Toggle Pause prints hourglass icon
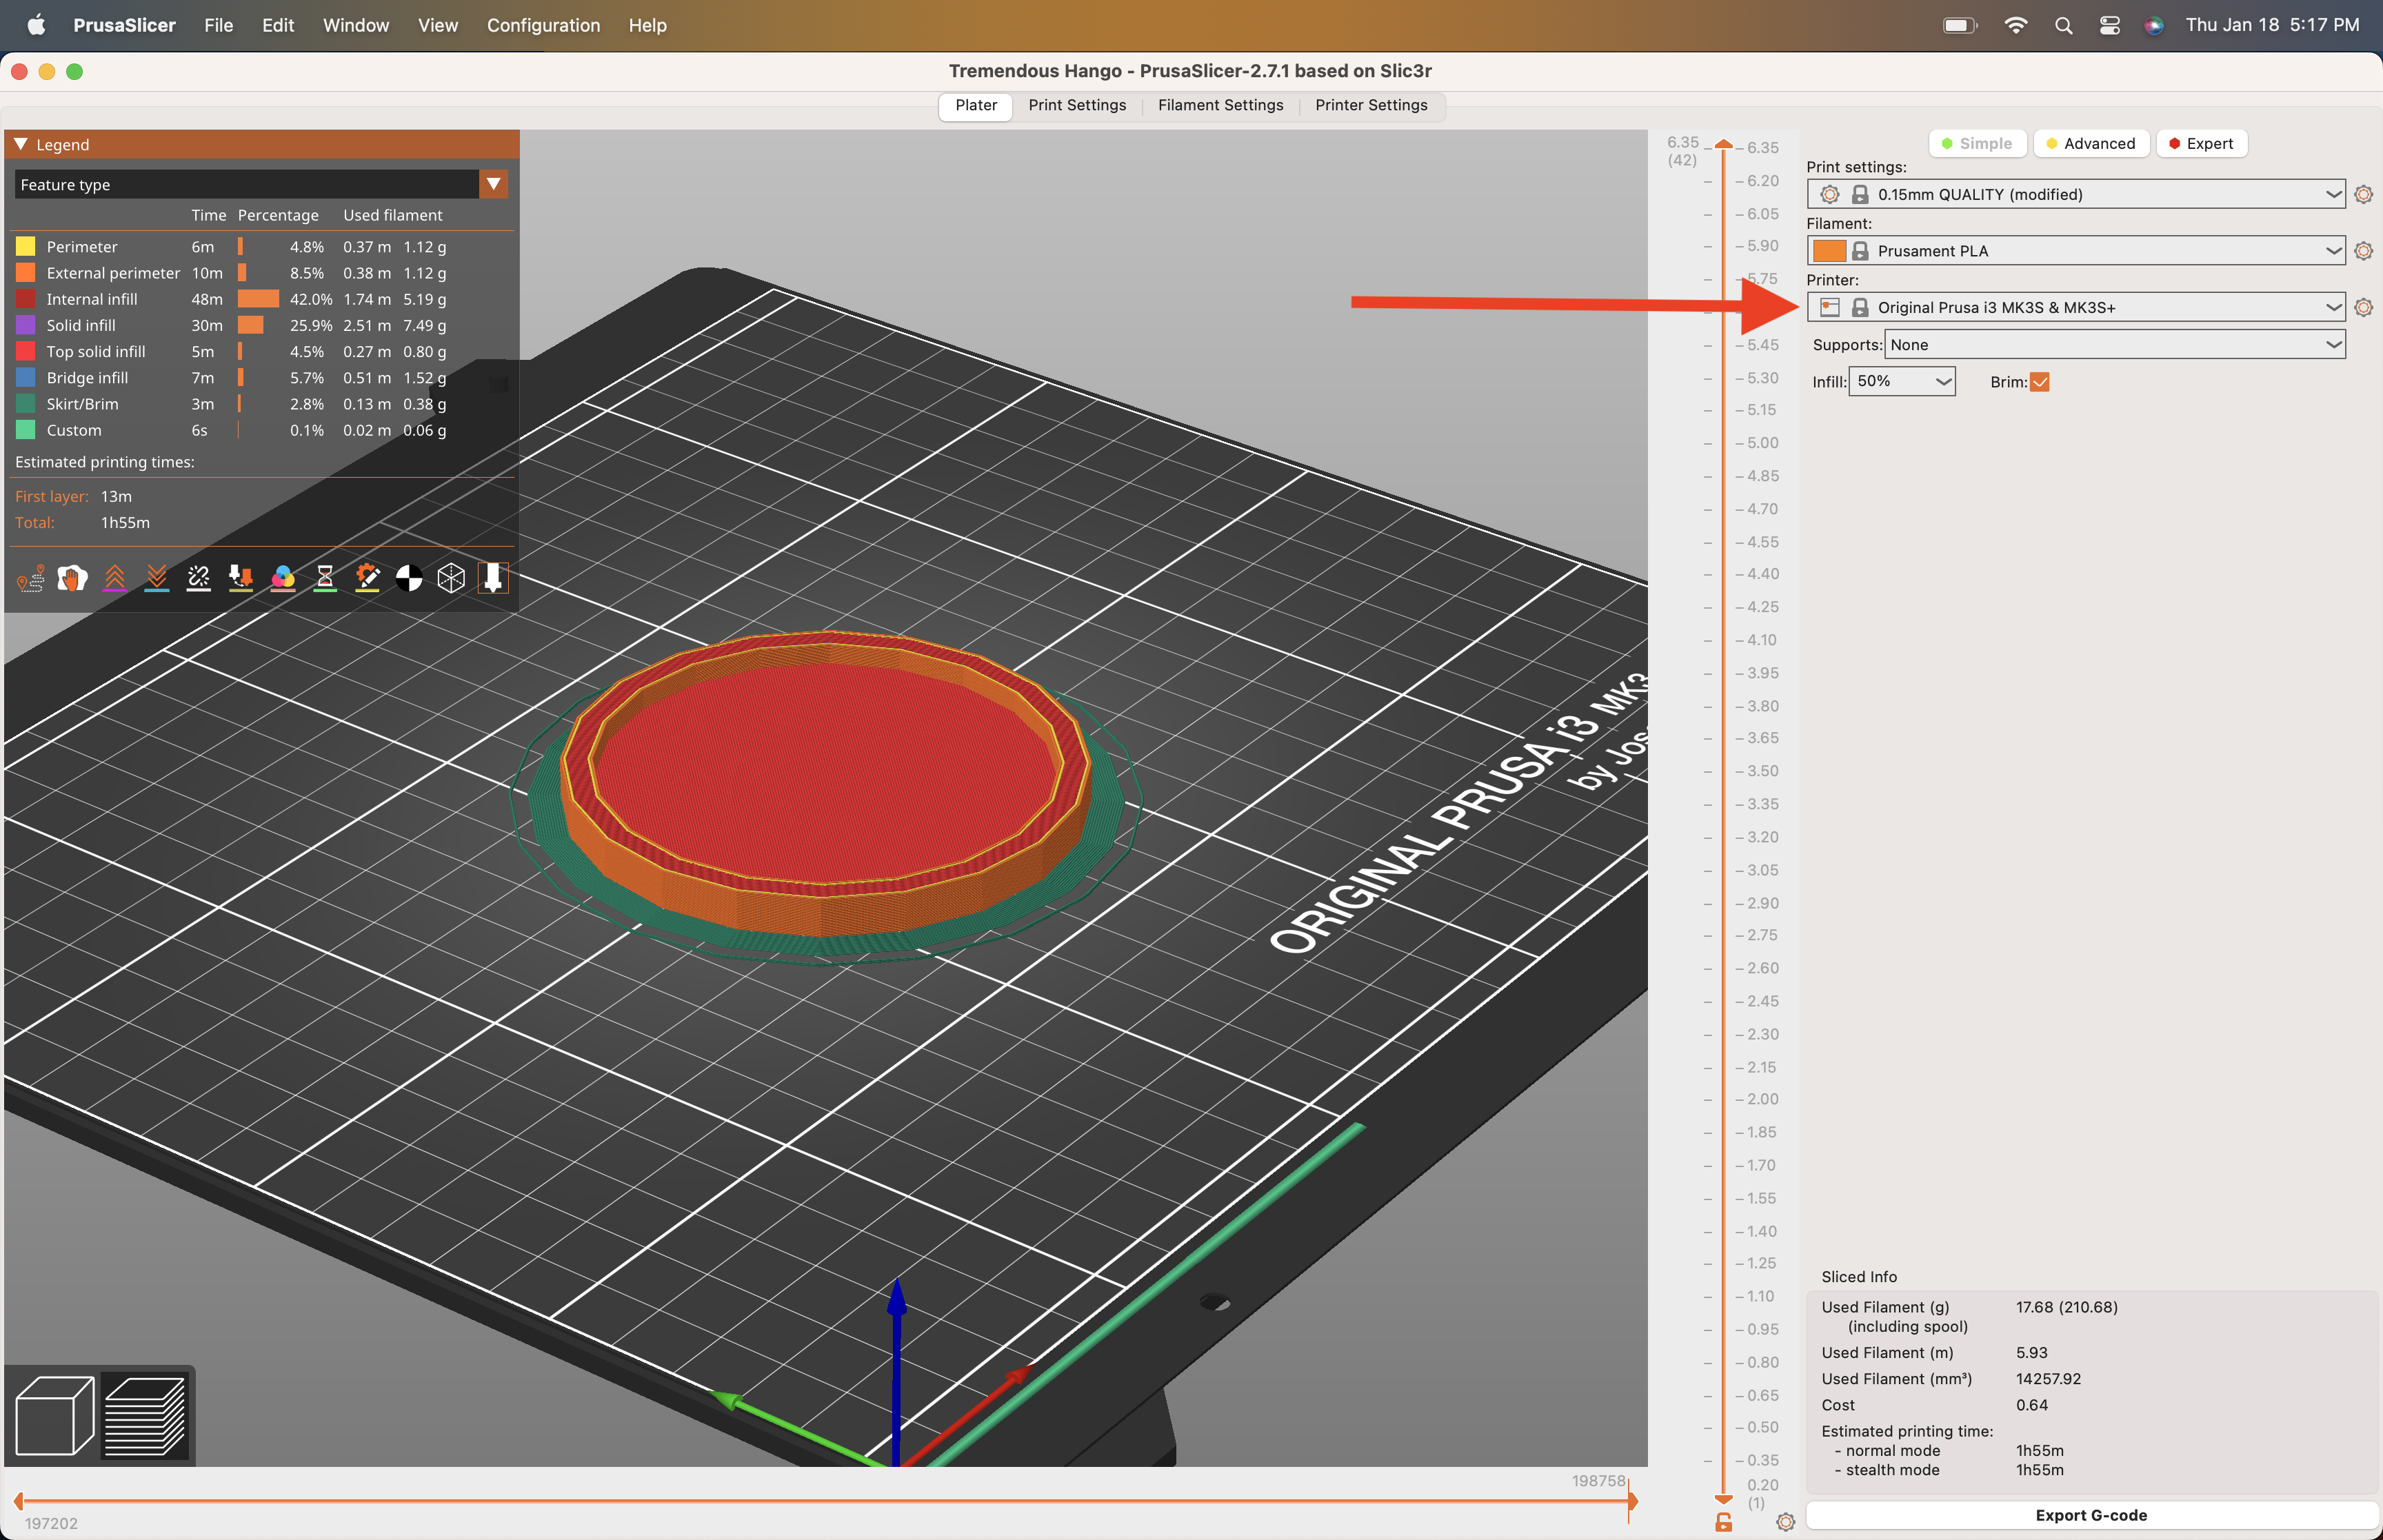Screen dimensions: 2383x1540 325,578
